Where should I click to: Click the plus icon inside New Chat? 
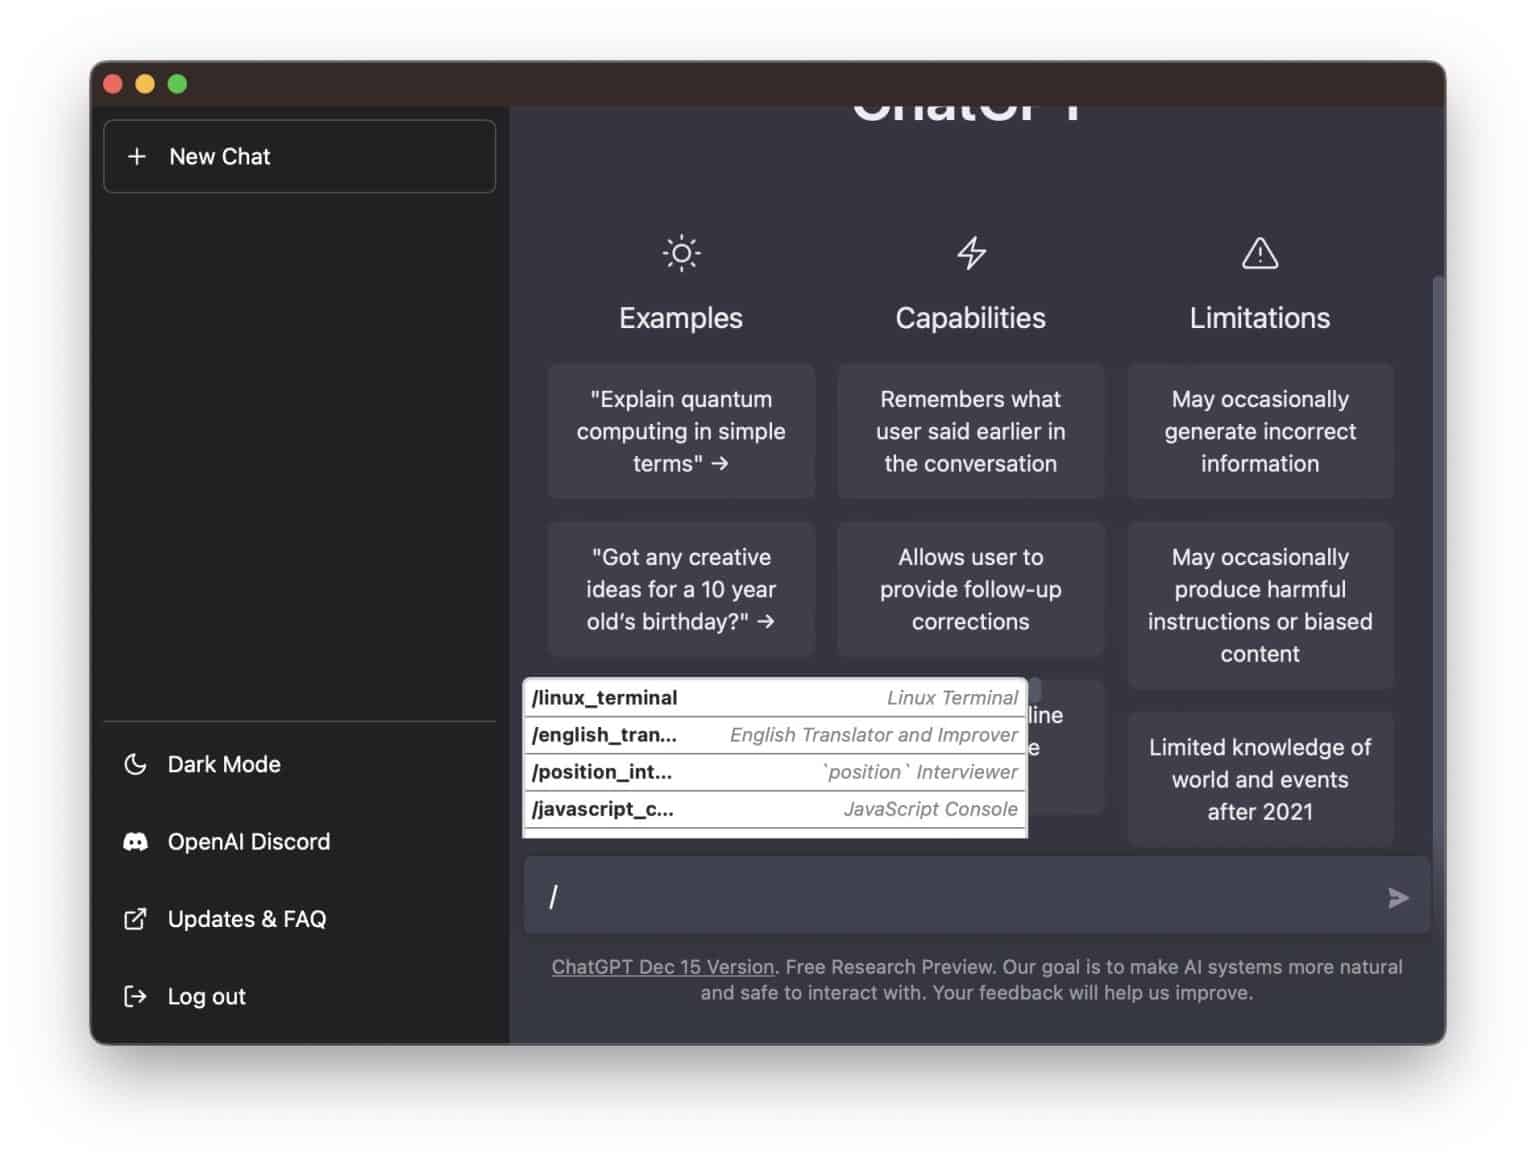pos(137,156)
